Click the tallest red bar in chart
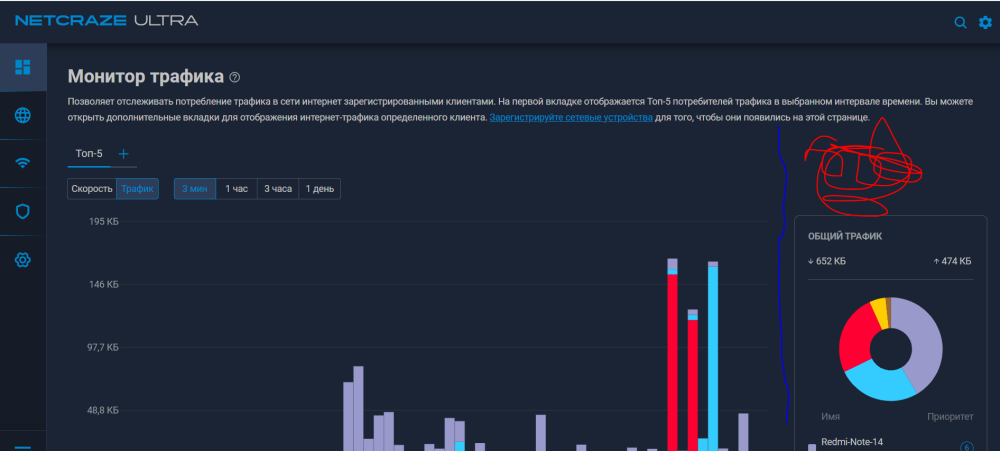 [672, 362]
